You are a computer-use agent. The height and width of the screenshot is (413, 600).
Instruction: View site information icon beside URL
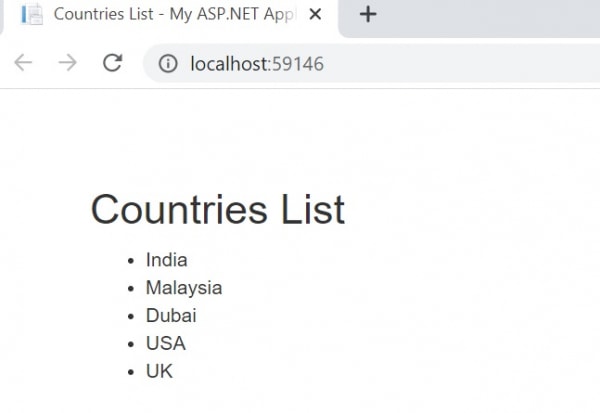(x=170, y=64)
